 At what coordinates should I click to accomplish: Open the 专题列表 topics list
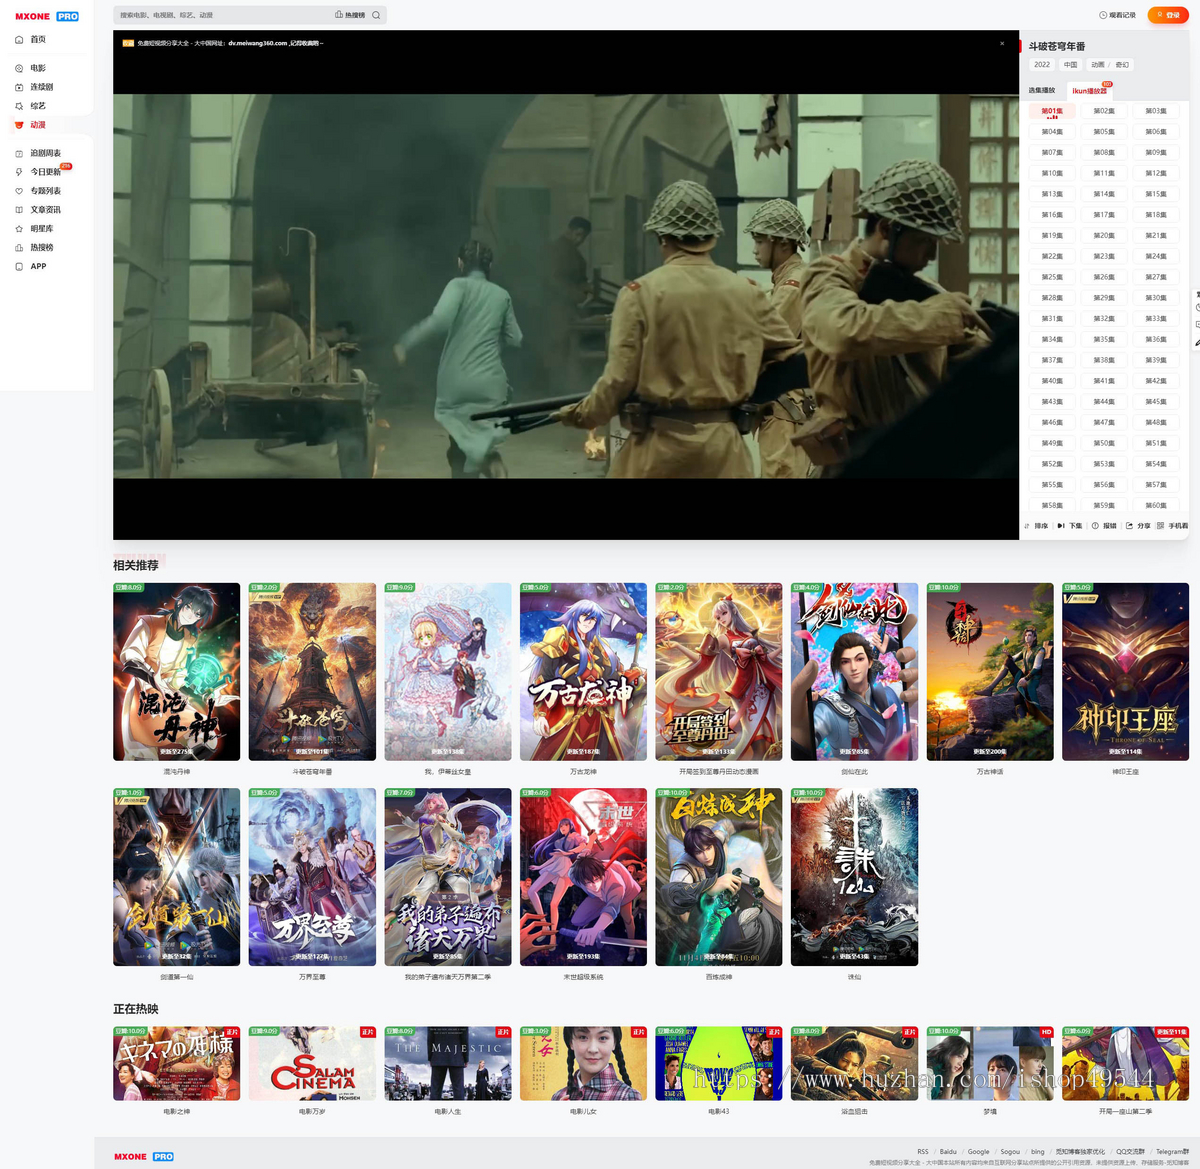(38, 191)
